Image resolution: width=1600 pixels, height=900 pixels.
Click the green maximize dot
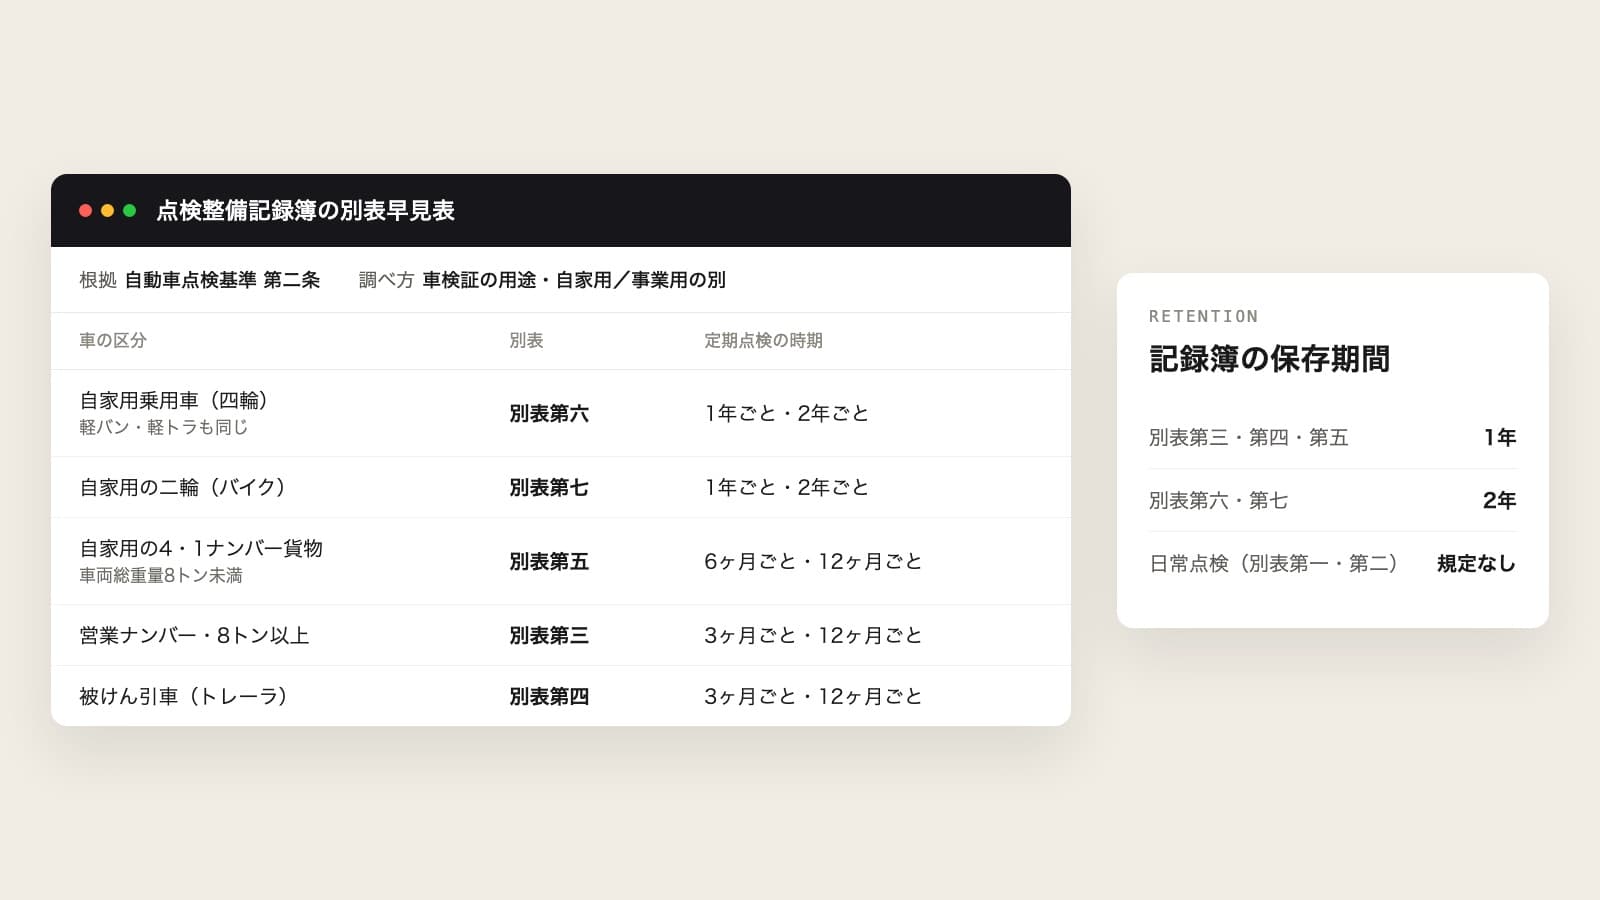click(x=130, y=210)
